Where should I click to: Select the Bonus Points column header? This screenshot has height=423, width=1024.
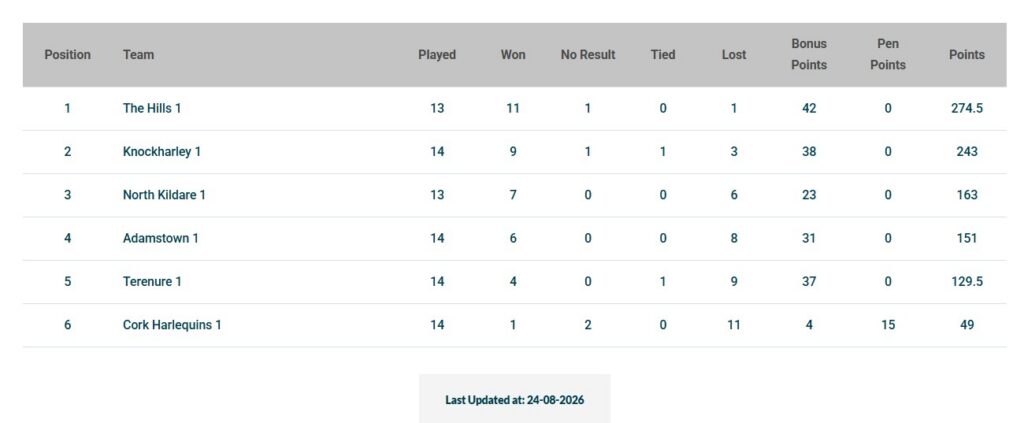coord(809,54)
